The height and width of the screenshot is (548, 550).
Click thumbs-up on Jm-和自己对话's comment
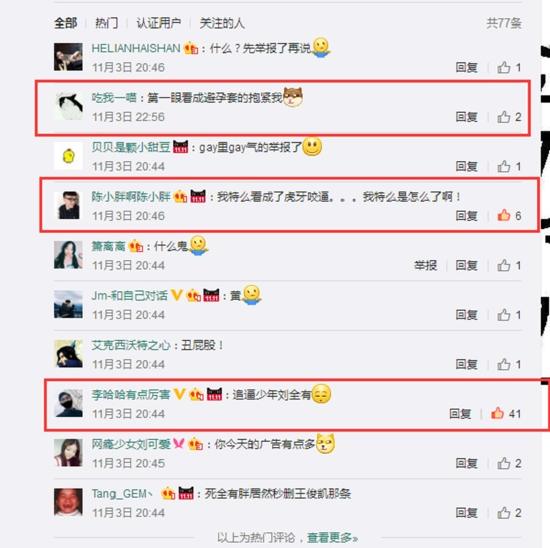click(504, 315)
